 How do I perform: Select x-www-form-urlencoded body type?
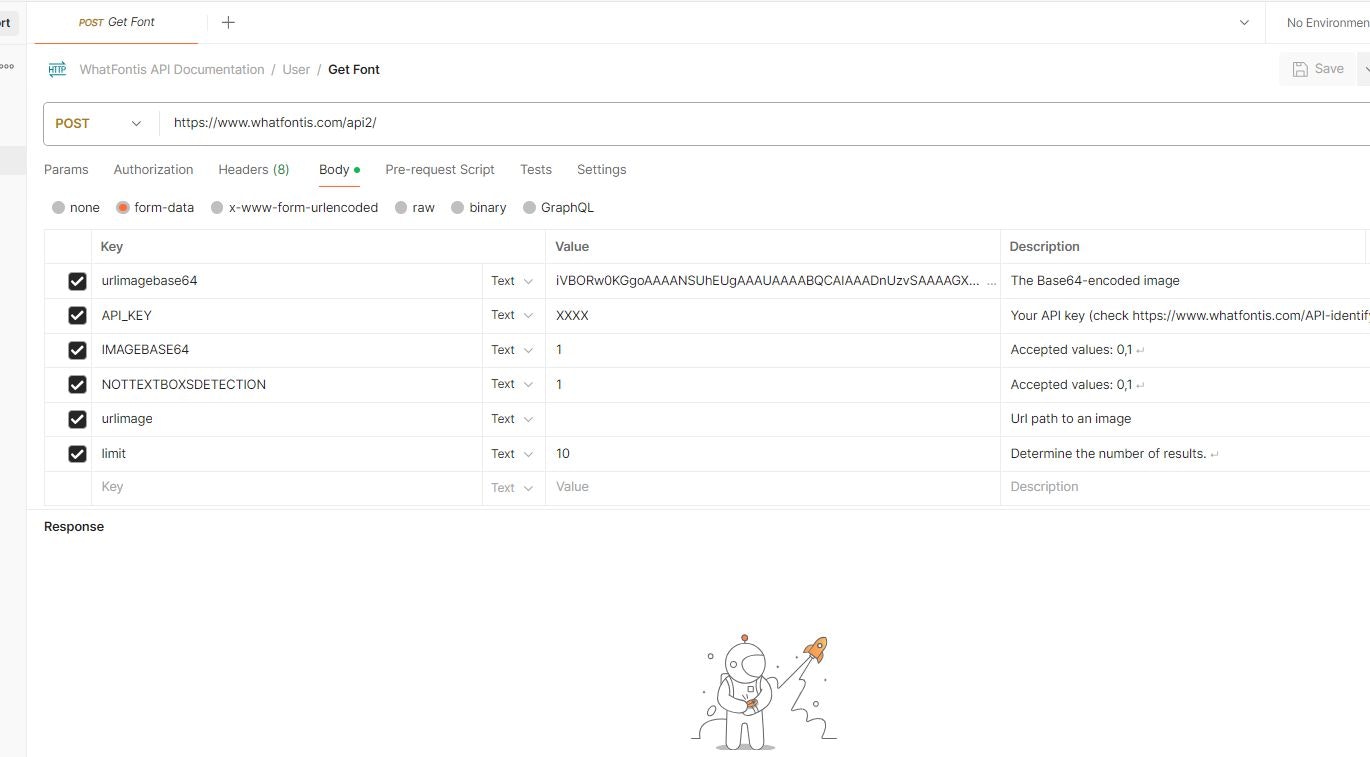tap(294, 208)
